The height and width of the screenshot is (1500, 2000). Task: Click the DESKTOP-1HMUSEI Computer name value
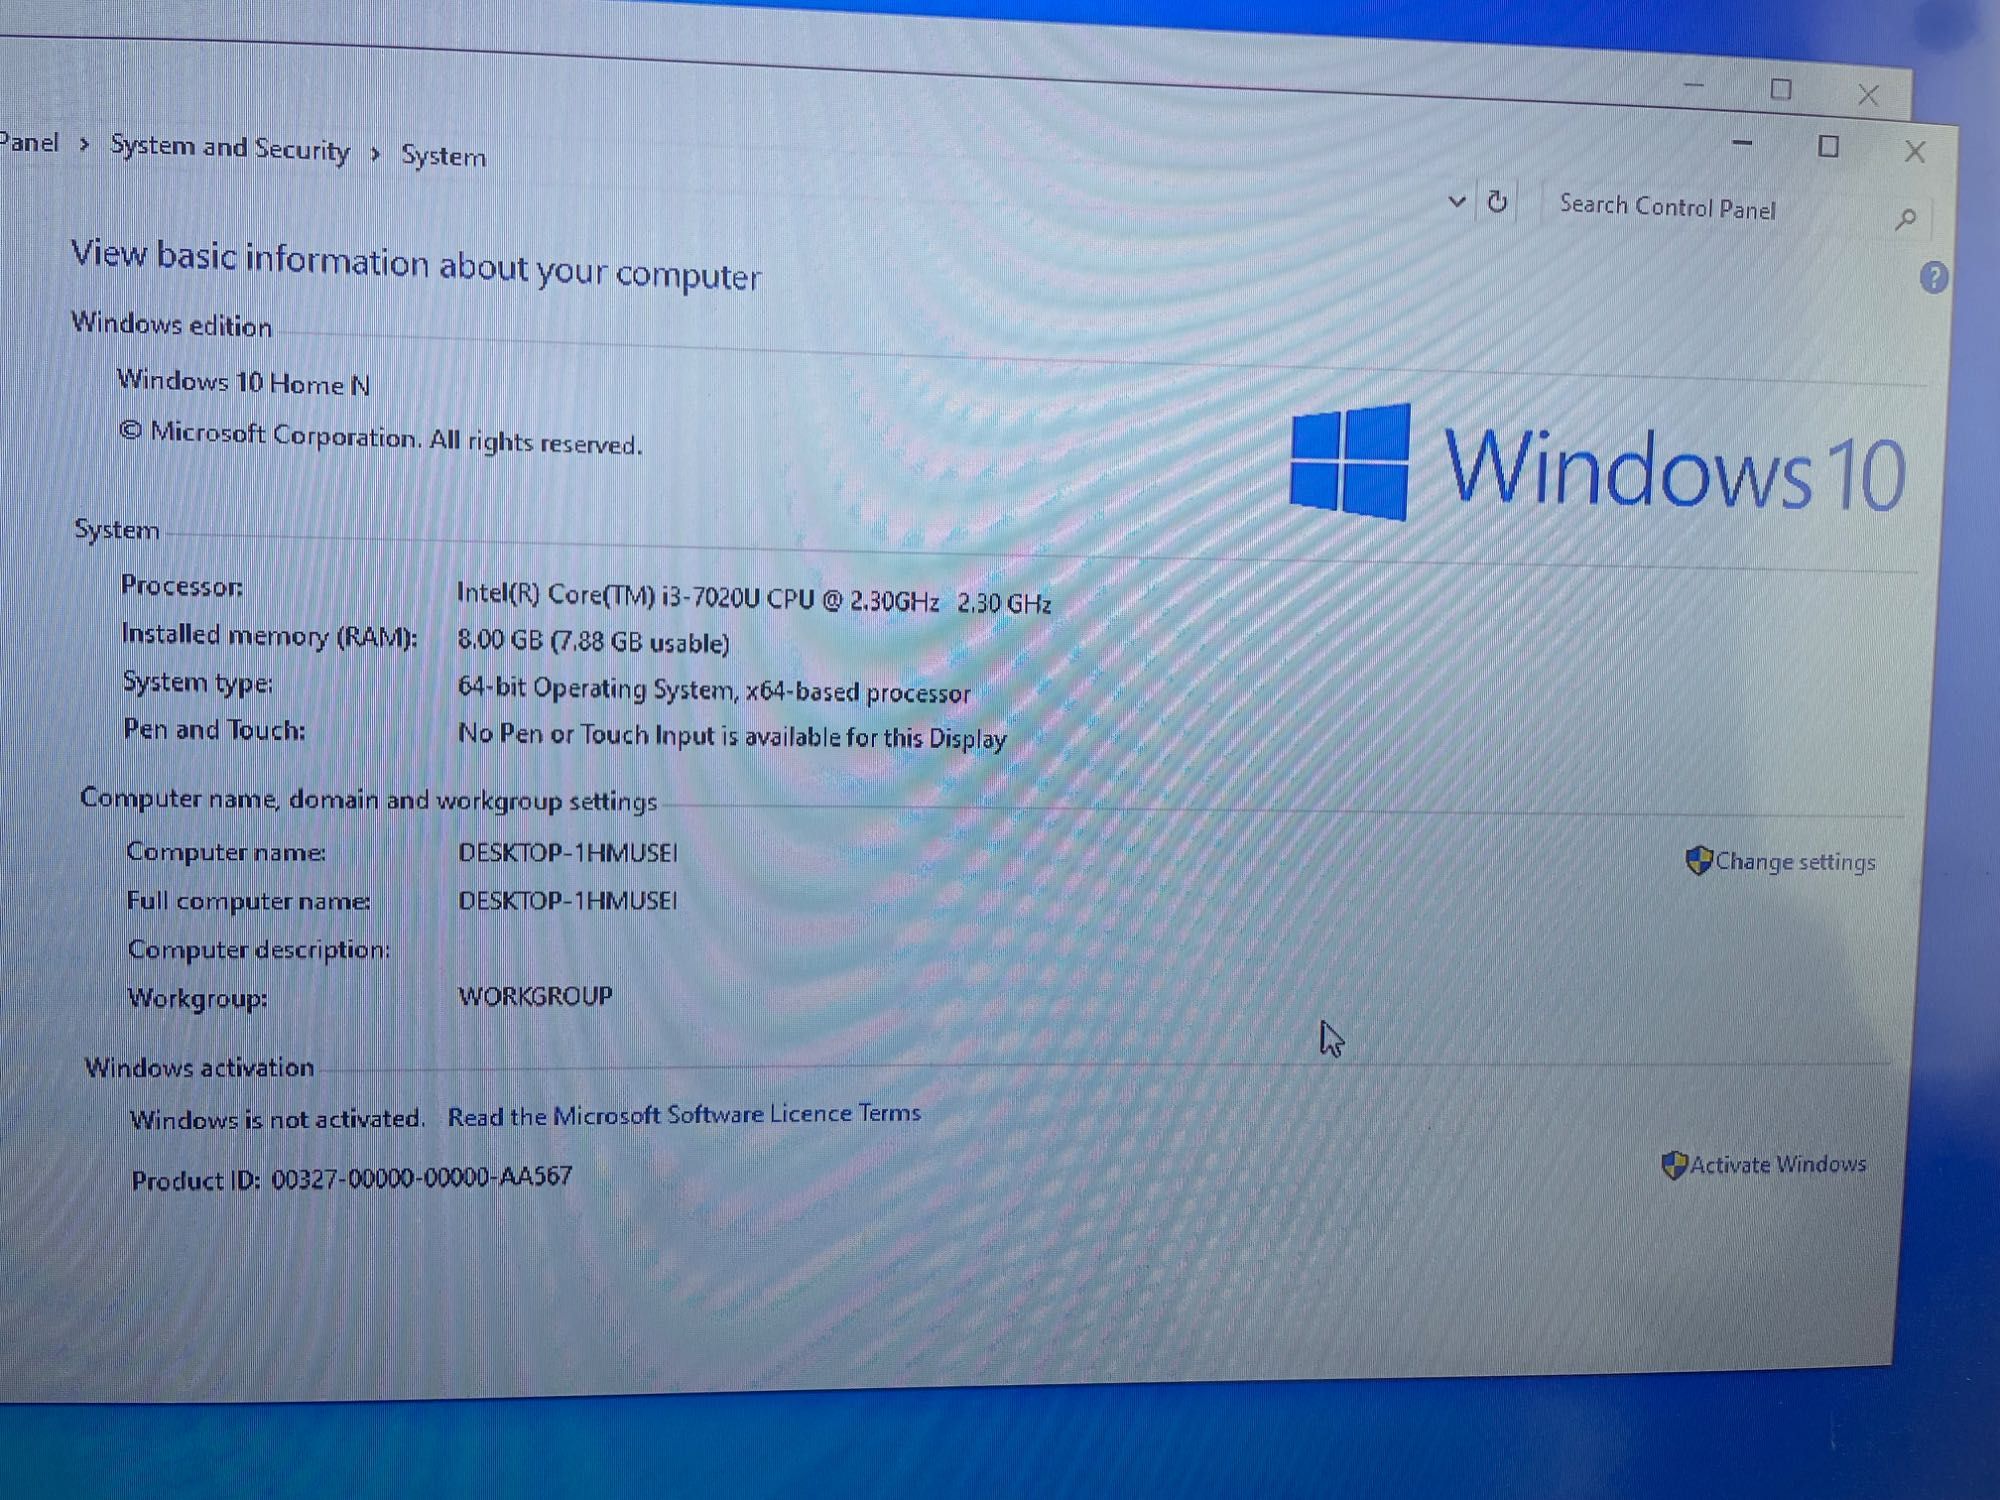568,853
